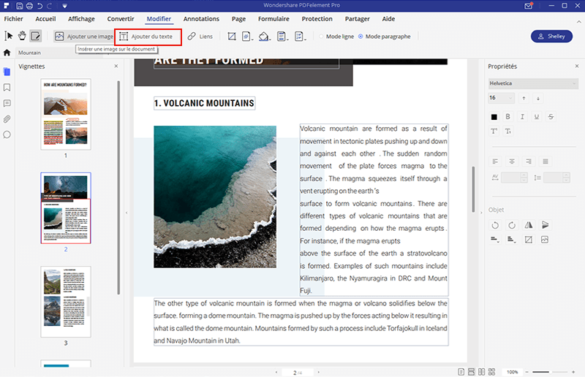Open the bookmarks panel icon
This screenshot has width=585, height=377.
click(7, 87)
